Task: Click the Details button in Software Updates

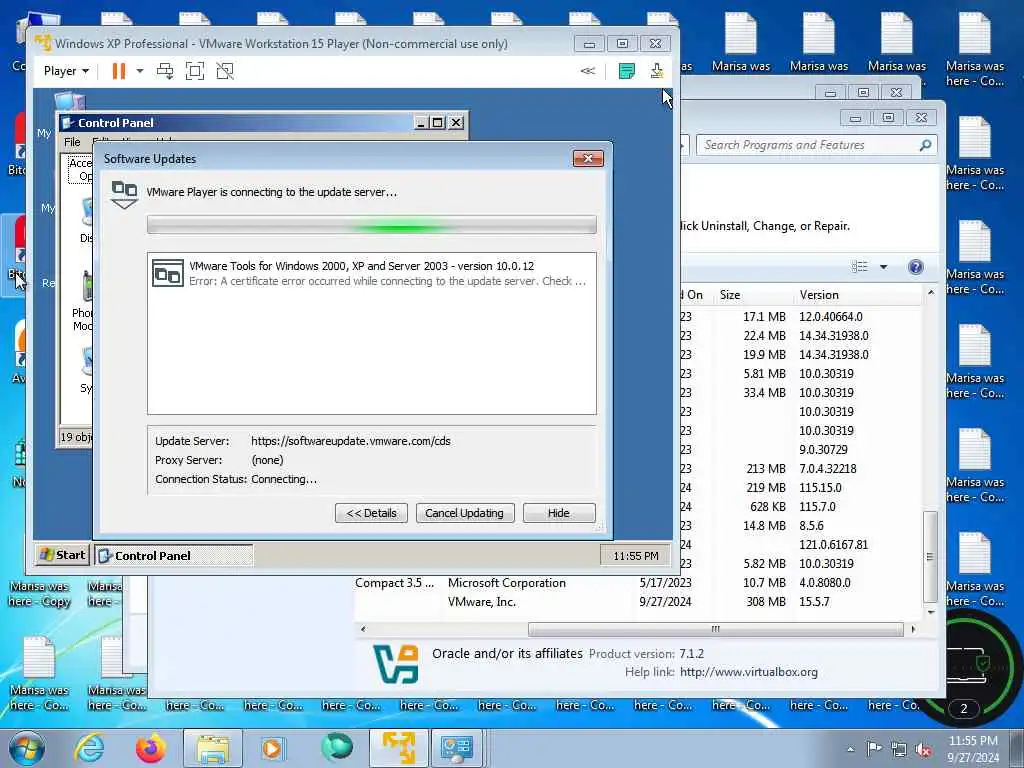Action: point(371,513)
